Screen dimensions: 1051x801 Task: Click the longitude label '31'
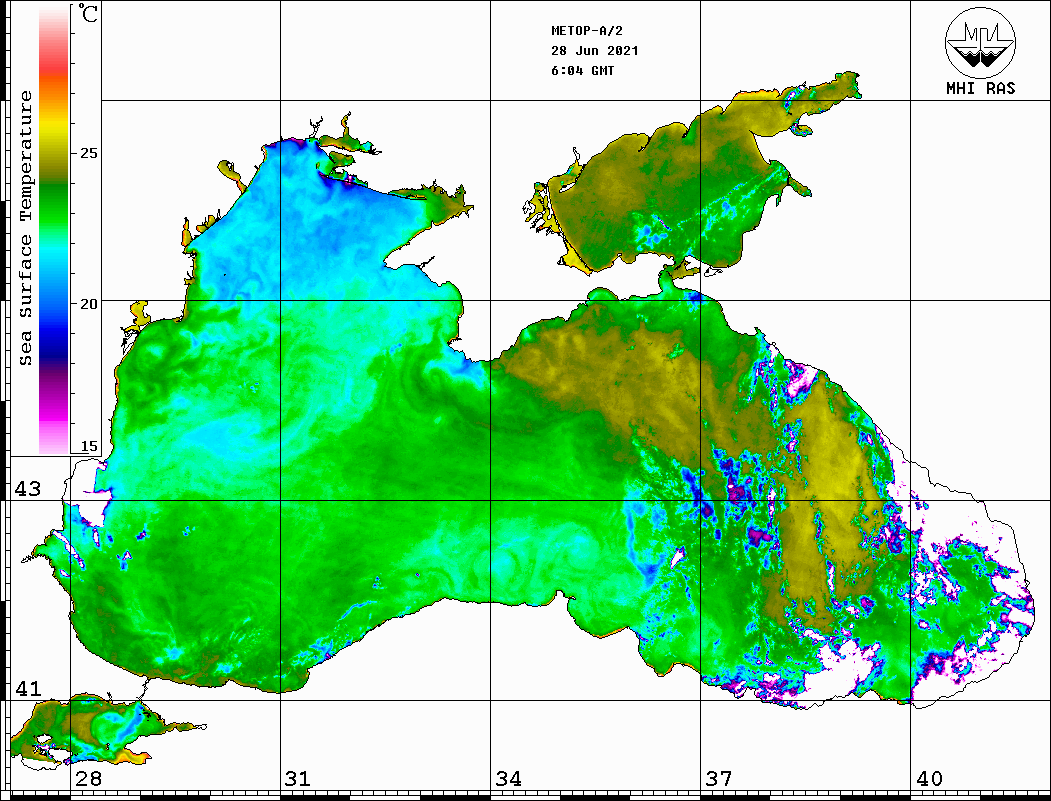[x=298, y=778]
